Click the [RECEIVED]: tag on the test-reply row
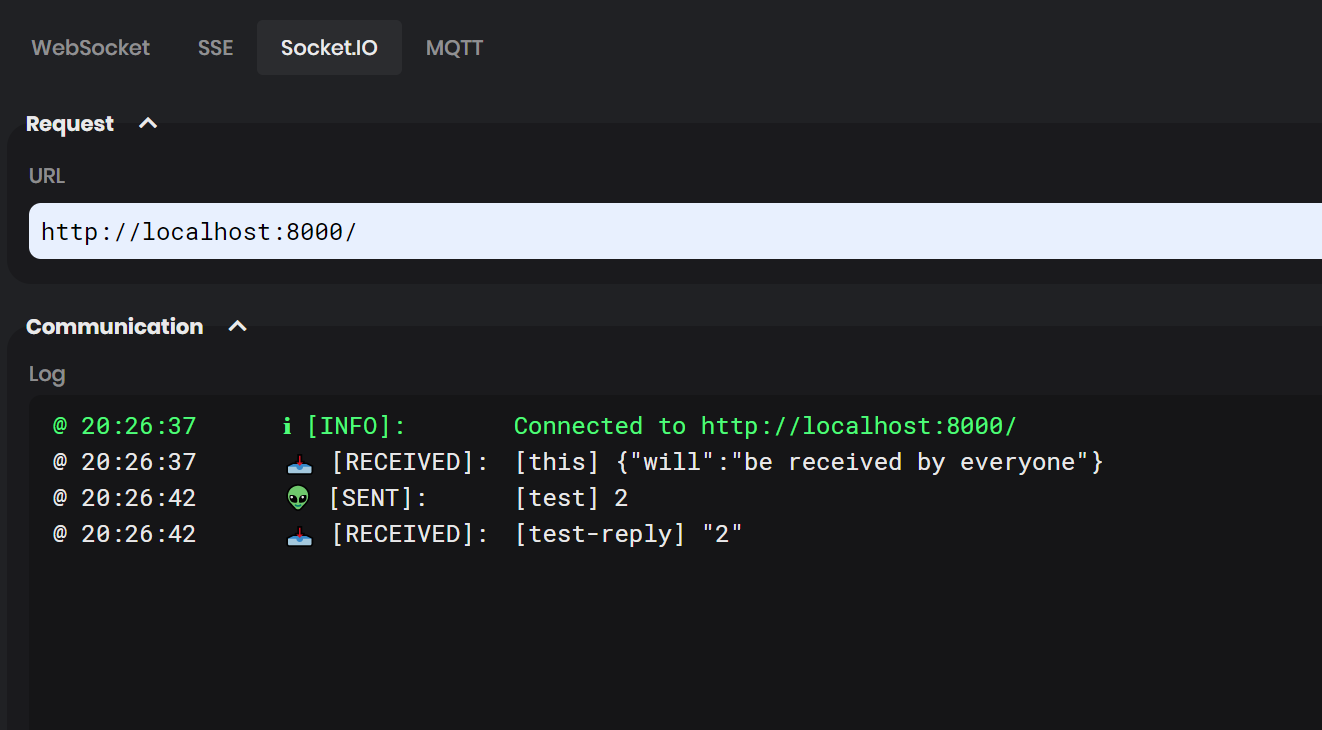The height and width of the screenshot is (730, 1322). click(410, 534)
